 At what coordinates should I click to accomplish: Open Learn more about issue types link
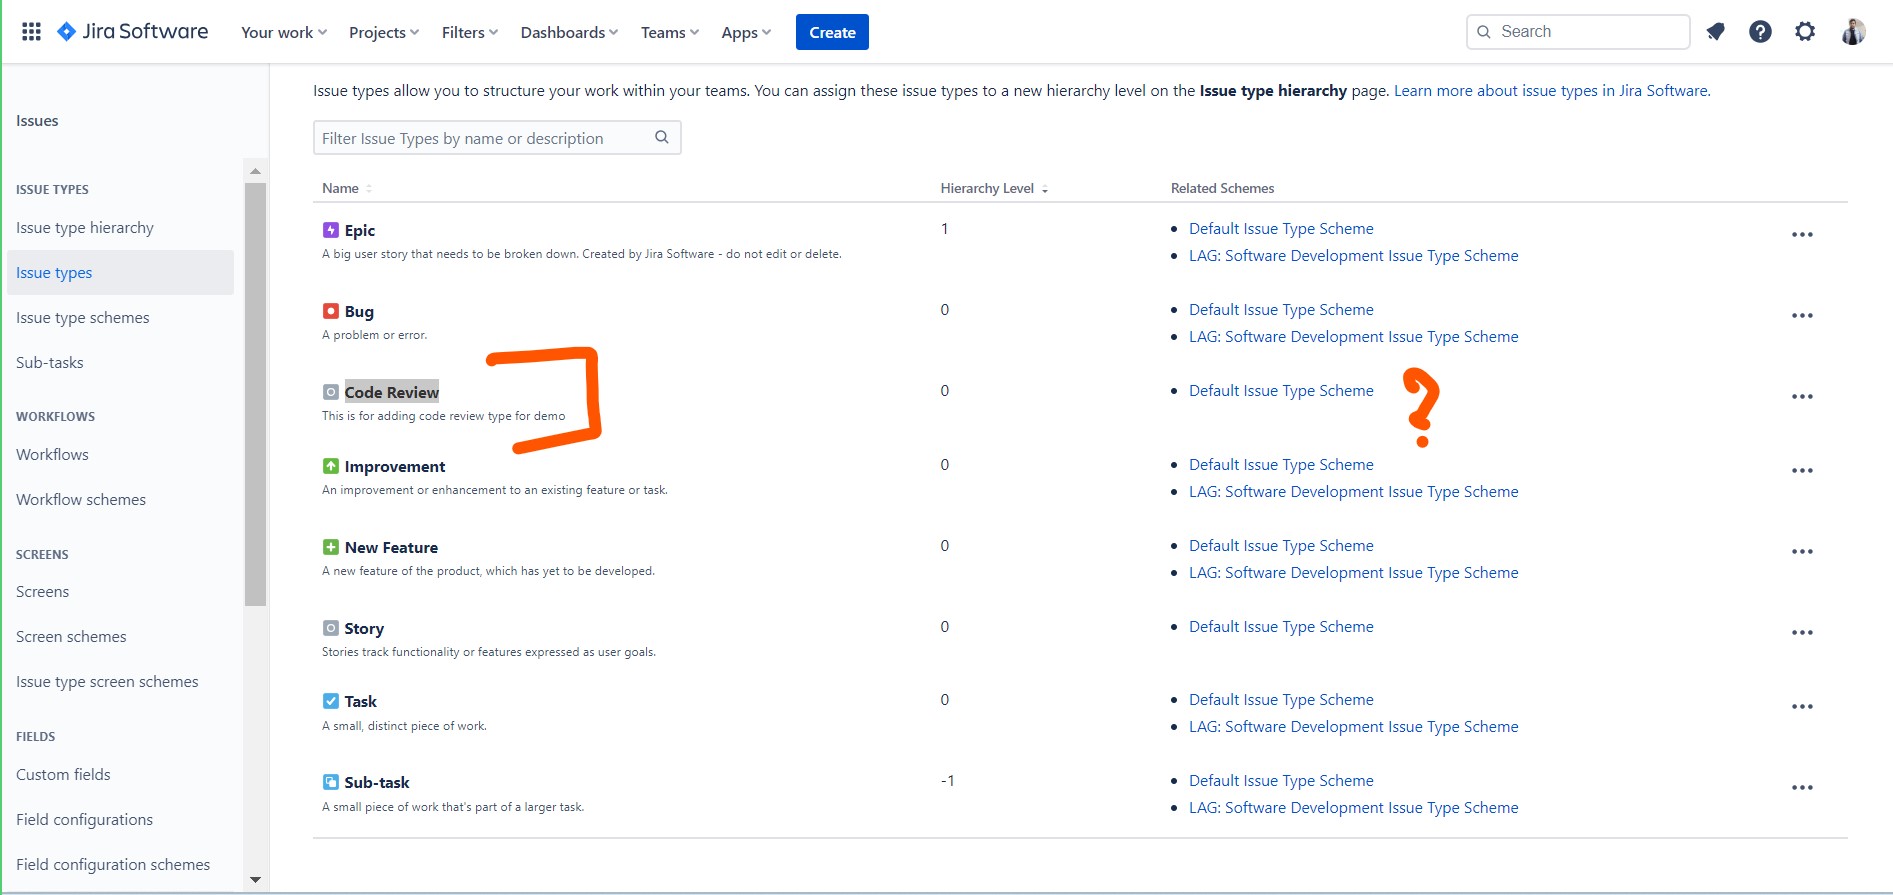tap(1551, 91)
